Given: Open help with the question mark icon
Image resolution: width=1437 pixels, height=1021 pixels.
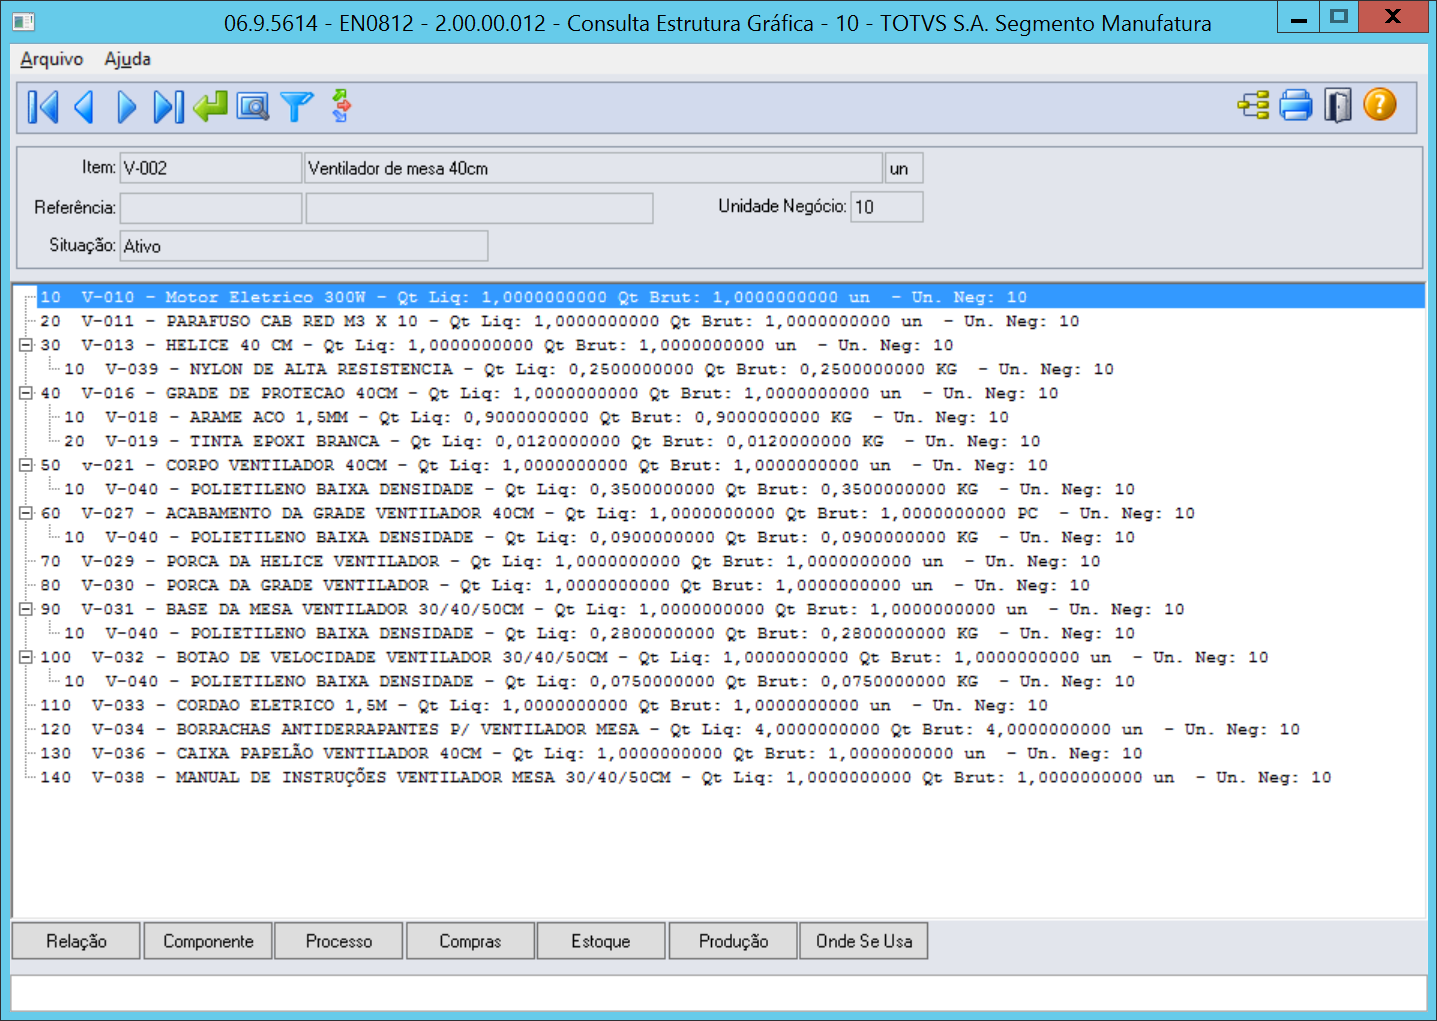Looking at the screenshot, I should [1380, 104].
